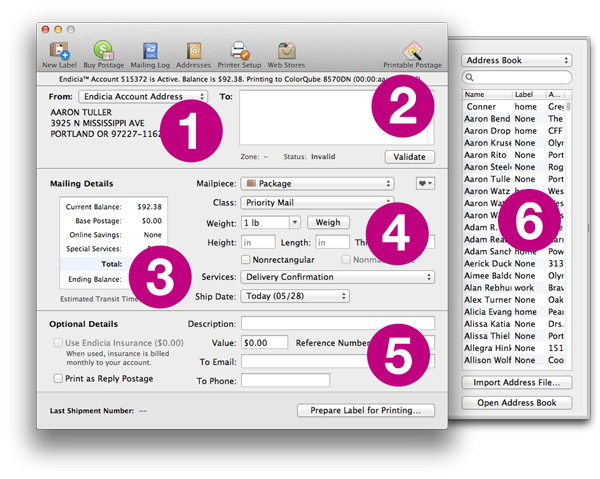This screenshot has height=479, width=600.
Task: Select Aimee Bald address row
Action: coord(514,275)
